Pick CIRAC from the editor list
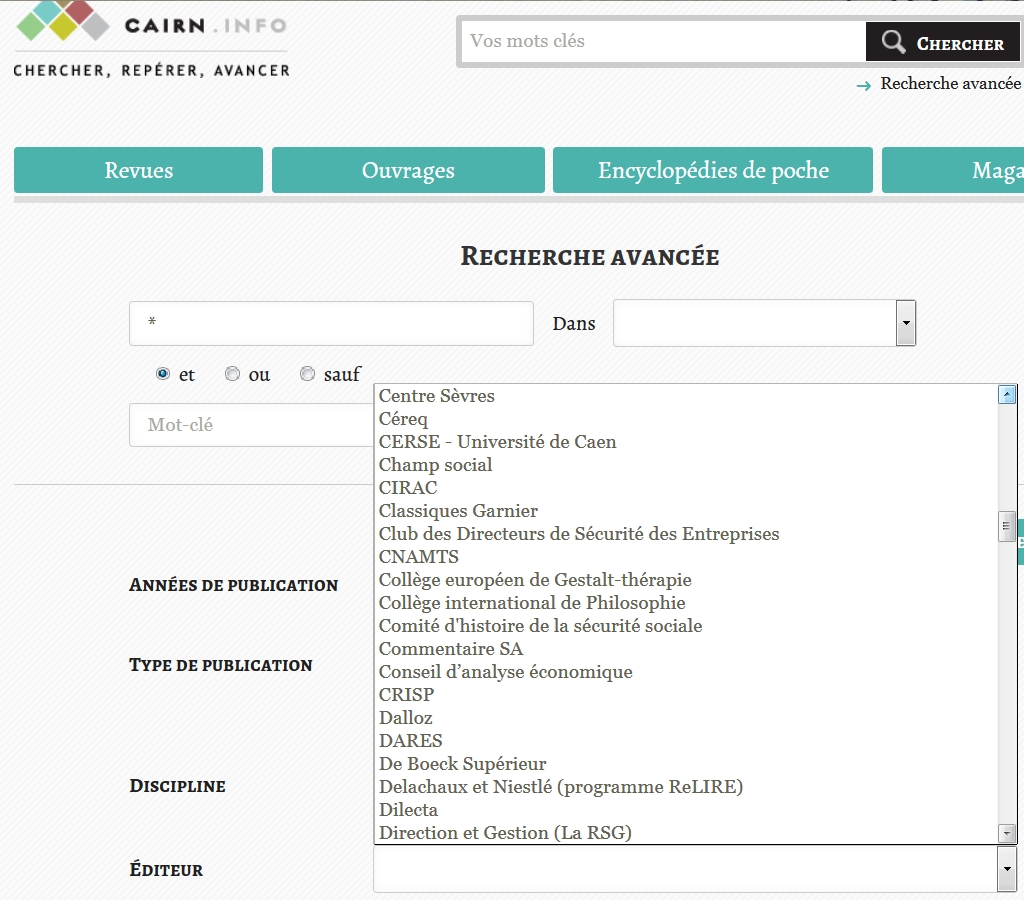Screen dimensions: 1024x900 pyautogui.click(x=686, y=488)
